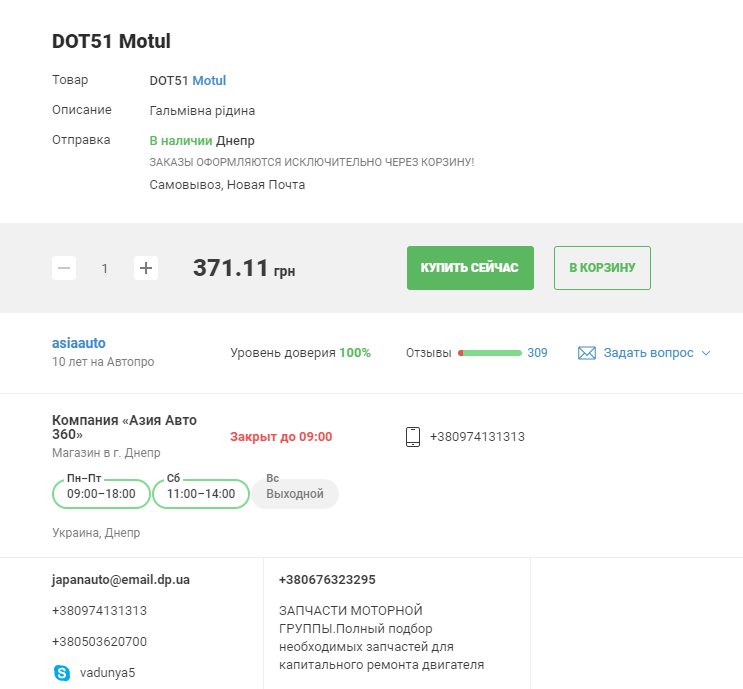Click the envelope icon beside "Задать вопрос"
Image resolution: width=743 pixels, height=689 pixels.
(587, 353)
